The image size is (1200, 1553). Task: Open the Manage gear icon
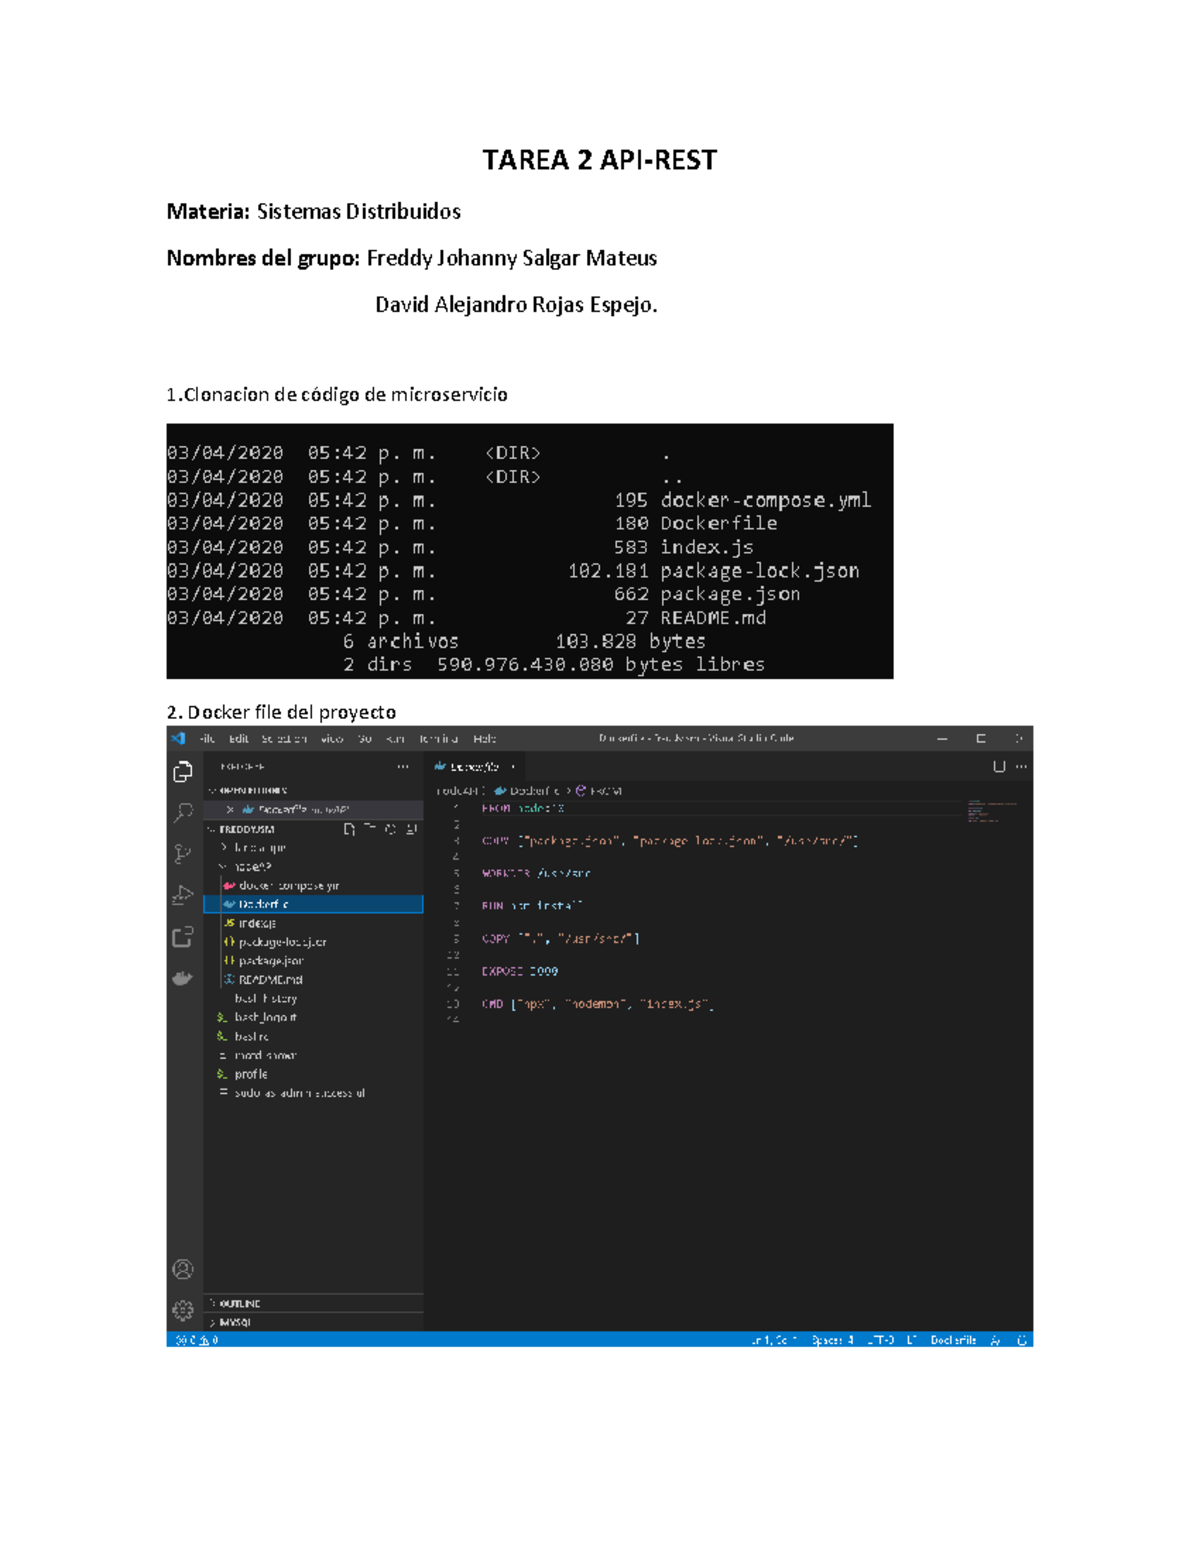coord(183,1310)
